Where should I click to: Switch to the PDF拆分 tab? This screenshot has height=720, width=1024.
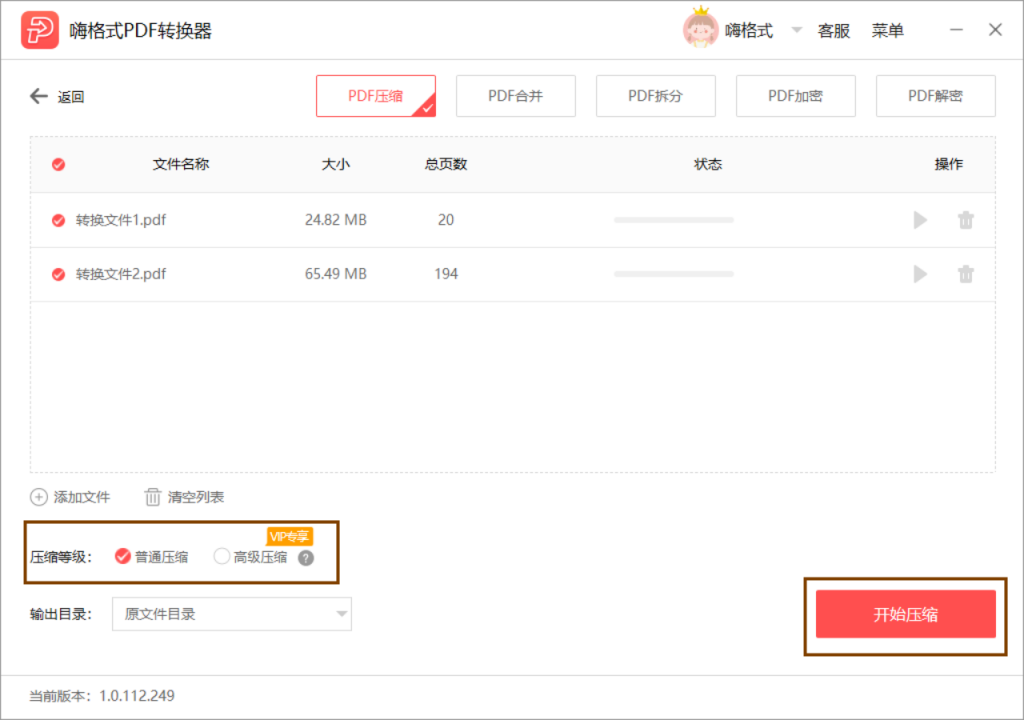point(656,96)
